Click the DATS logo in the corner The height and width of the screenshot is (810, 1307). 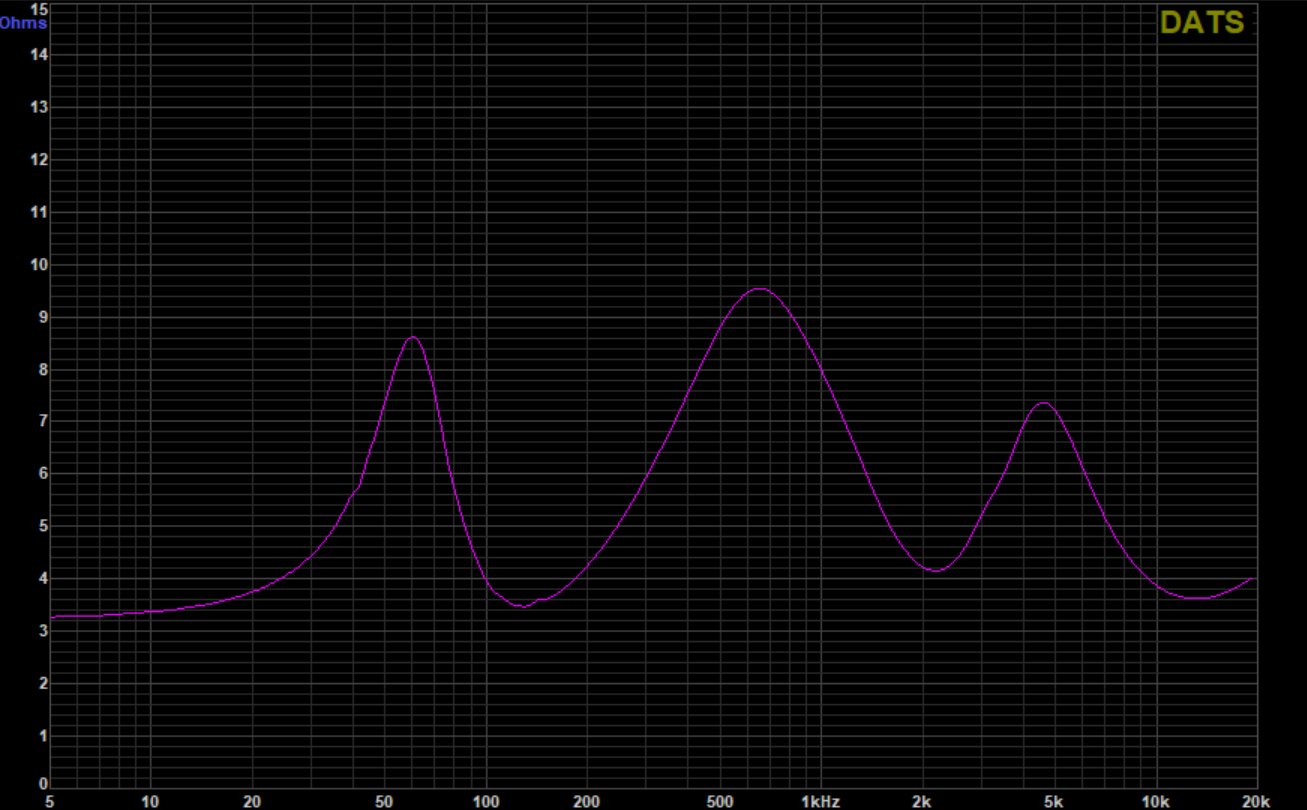[x=1202, y=23]
